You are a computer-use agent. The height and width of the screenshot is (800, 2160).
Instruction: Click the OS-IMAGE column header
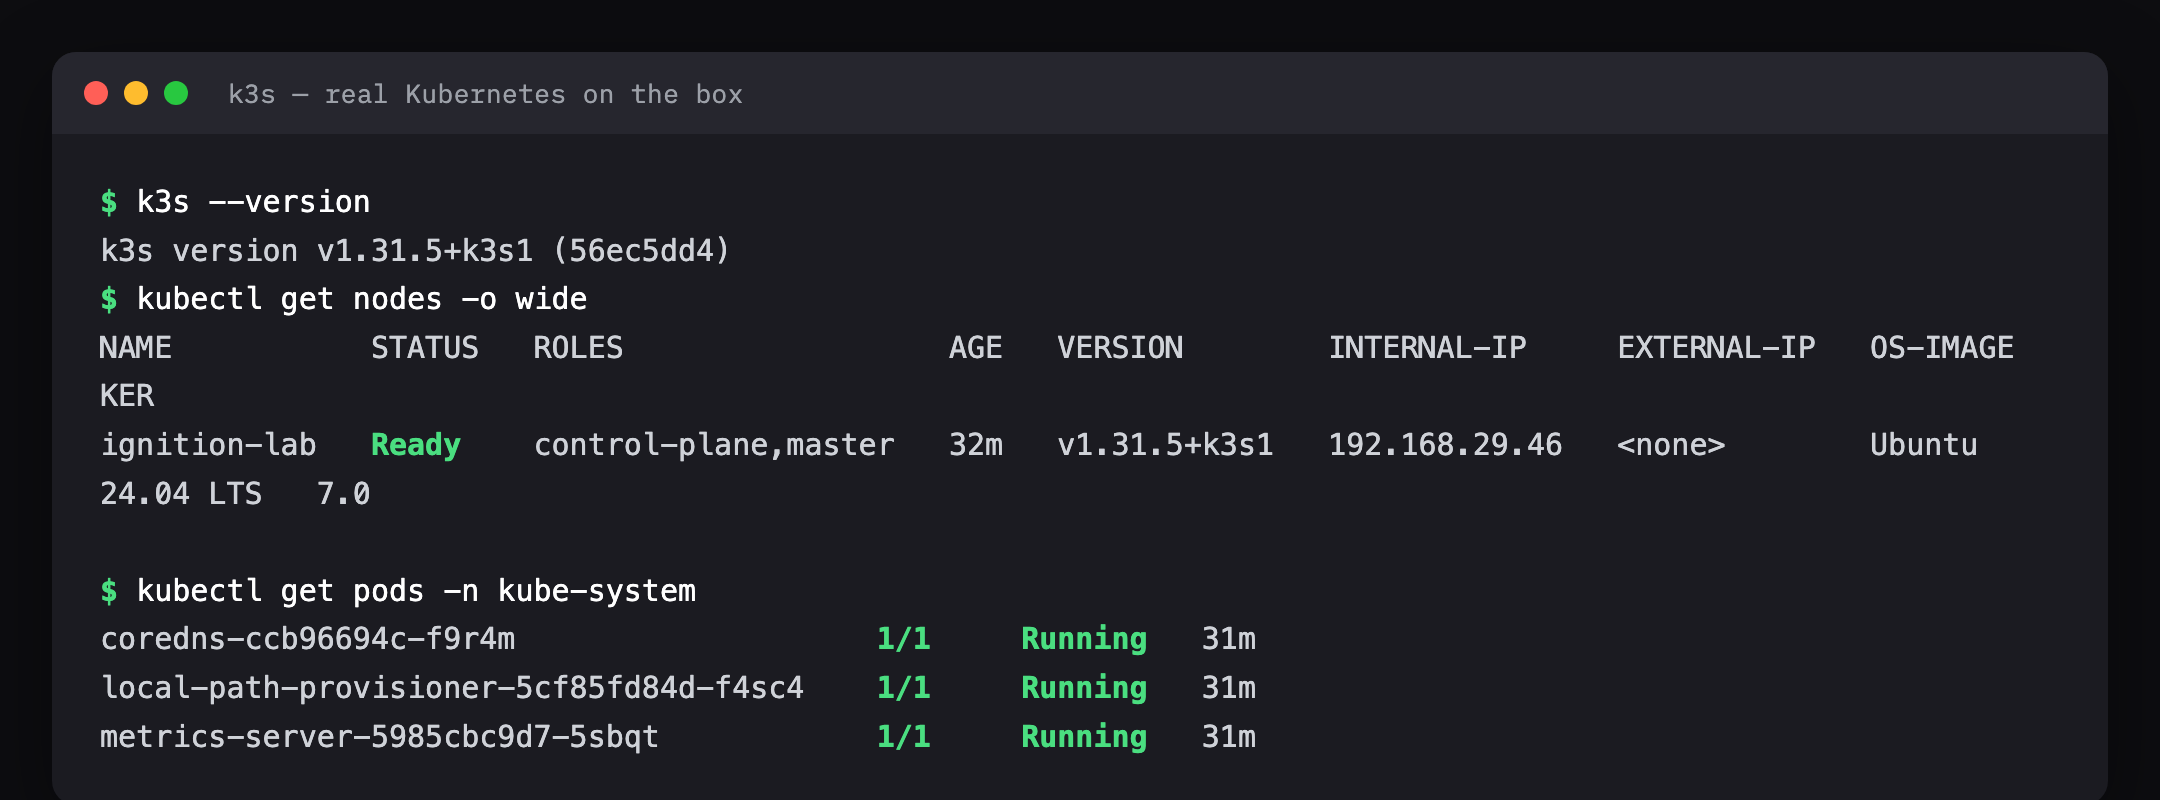point(1942,347)
